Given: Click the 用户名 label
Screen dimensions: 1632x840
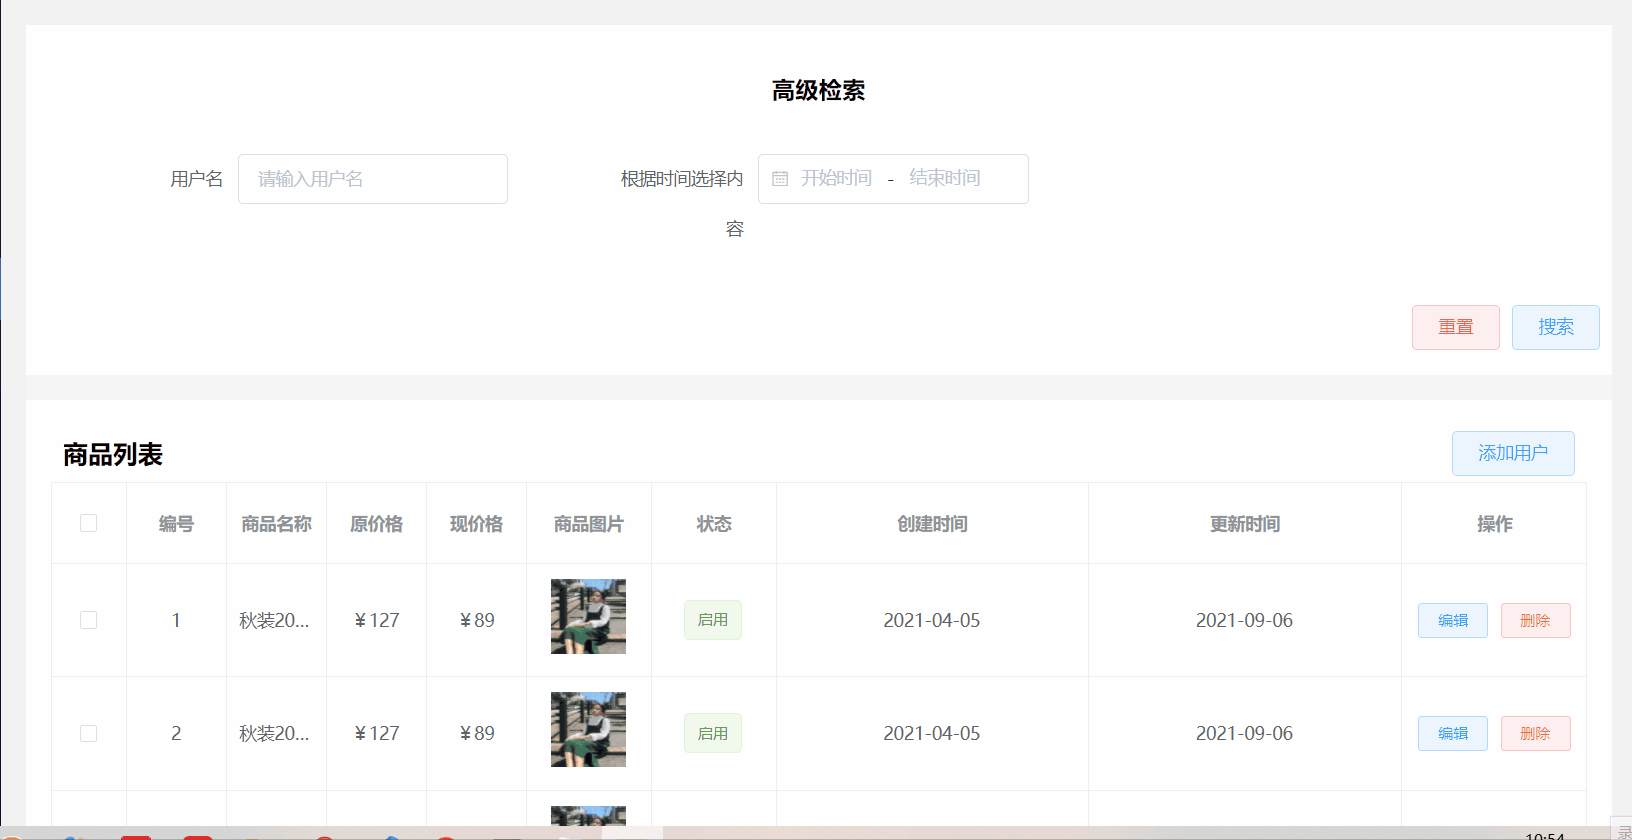Looking at the screenshot, I should point(197,179).
